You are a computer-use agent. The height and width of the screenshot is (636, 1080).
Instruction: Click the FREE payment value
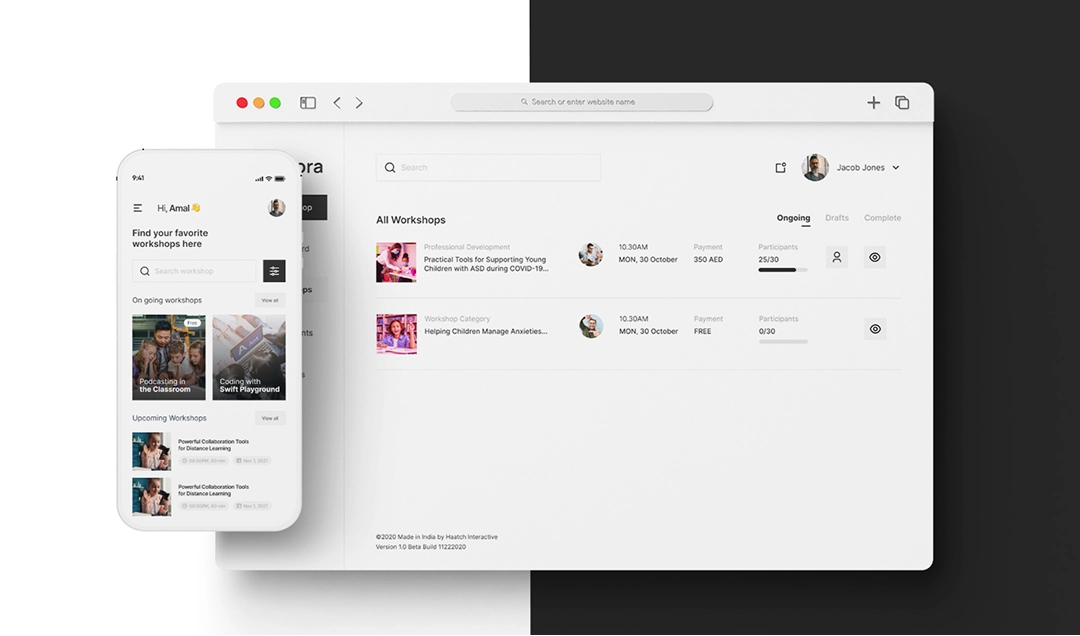coord(703,331)
